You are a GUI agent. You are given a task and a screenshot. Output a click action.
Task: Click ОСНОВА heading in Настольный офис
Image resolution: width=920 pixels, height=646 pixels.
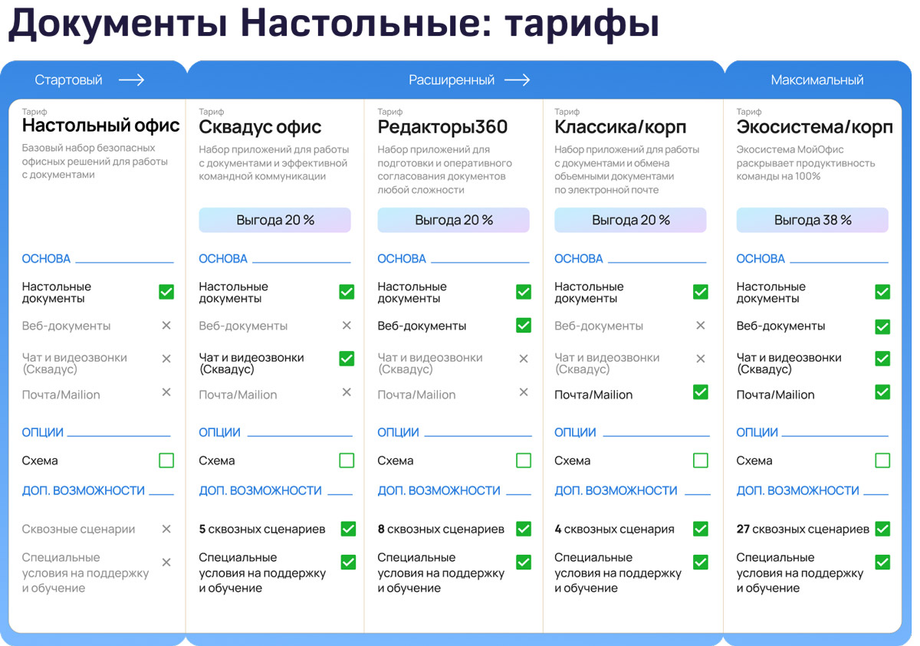point(46,259)
